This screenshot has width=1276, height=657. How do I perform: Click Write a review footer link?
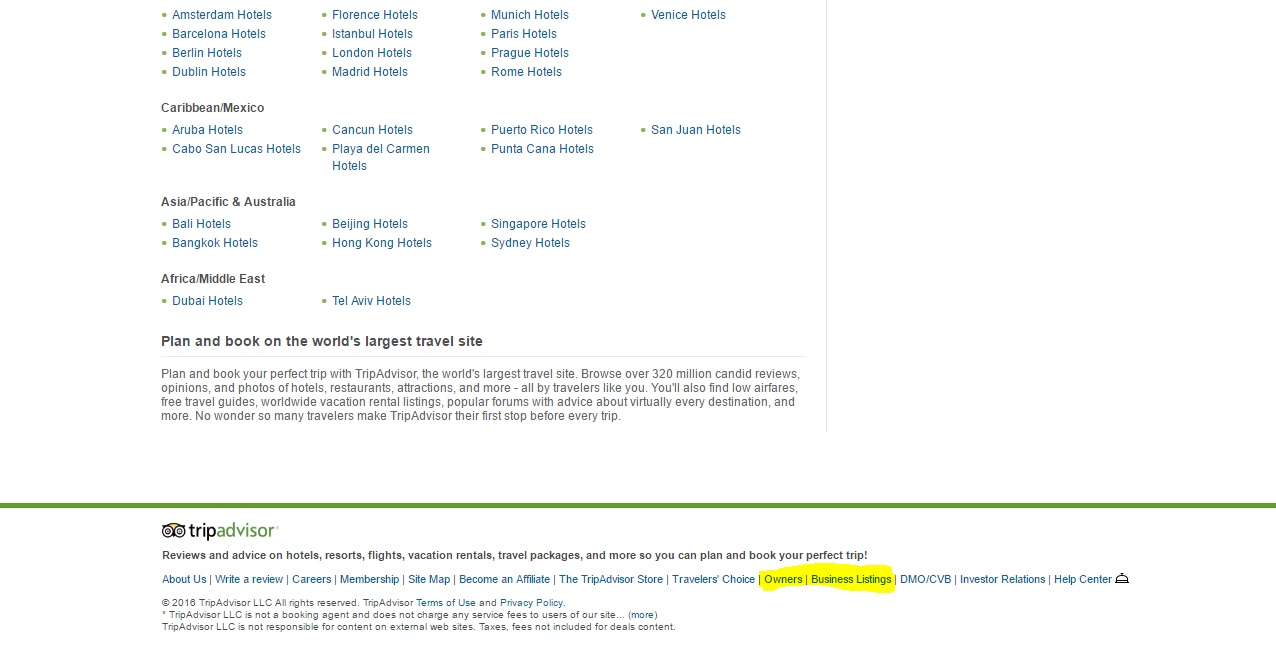[x=249, y=580]
